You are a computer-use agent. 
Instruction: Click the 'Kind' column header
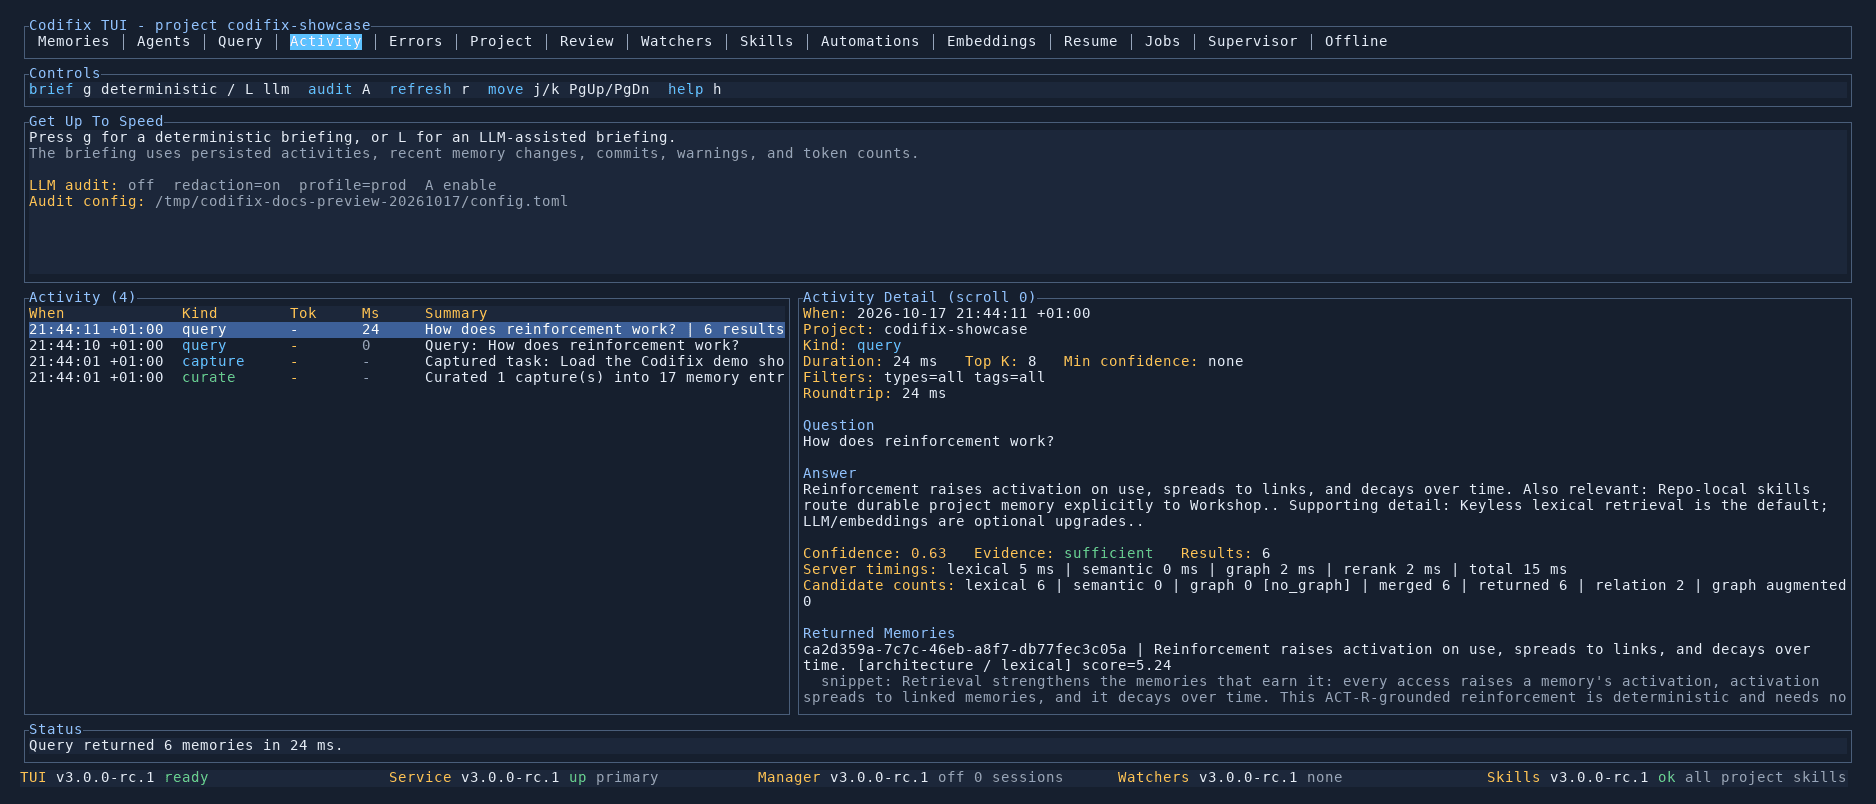199,313
